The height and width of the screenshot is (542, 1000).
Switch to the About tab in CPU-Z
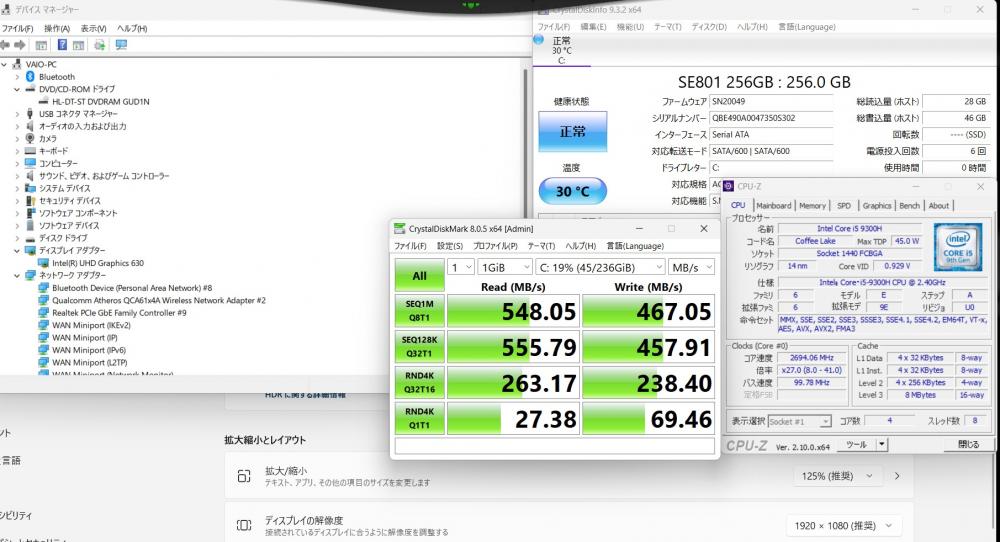(x=938, y=205)
